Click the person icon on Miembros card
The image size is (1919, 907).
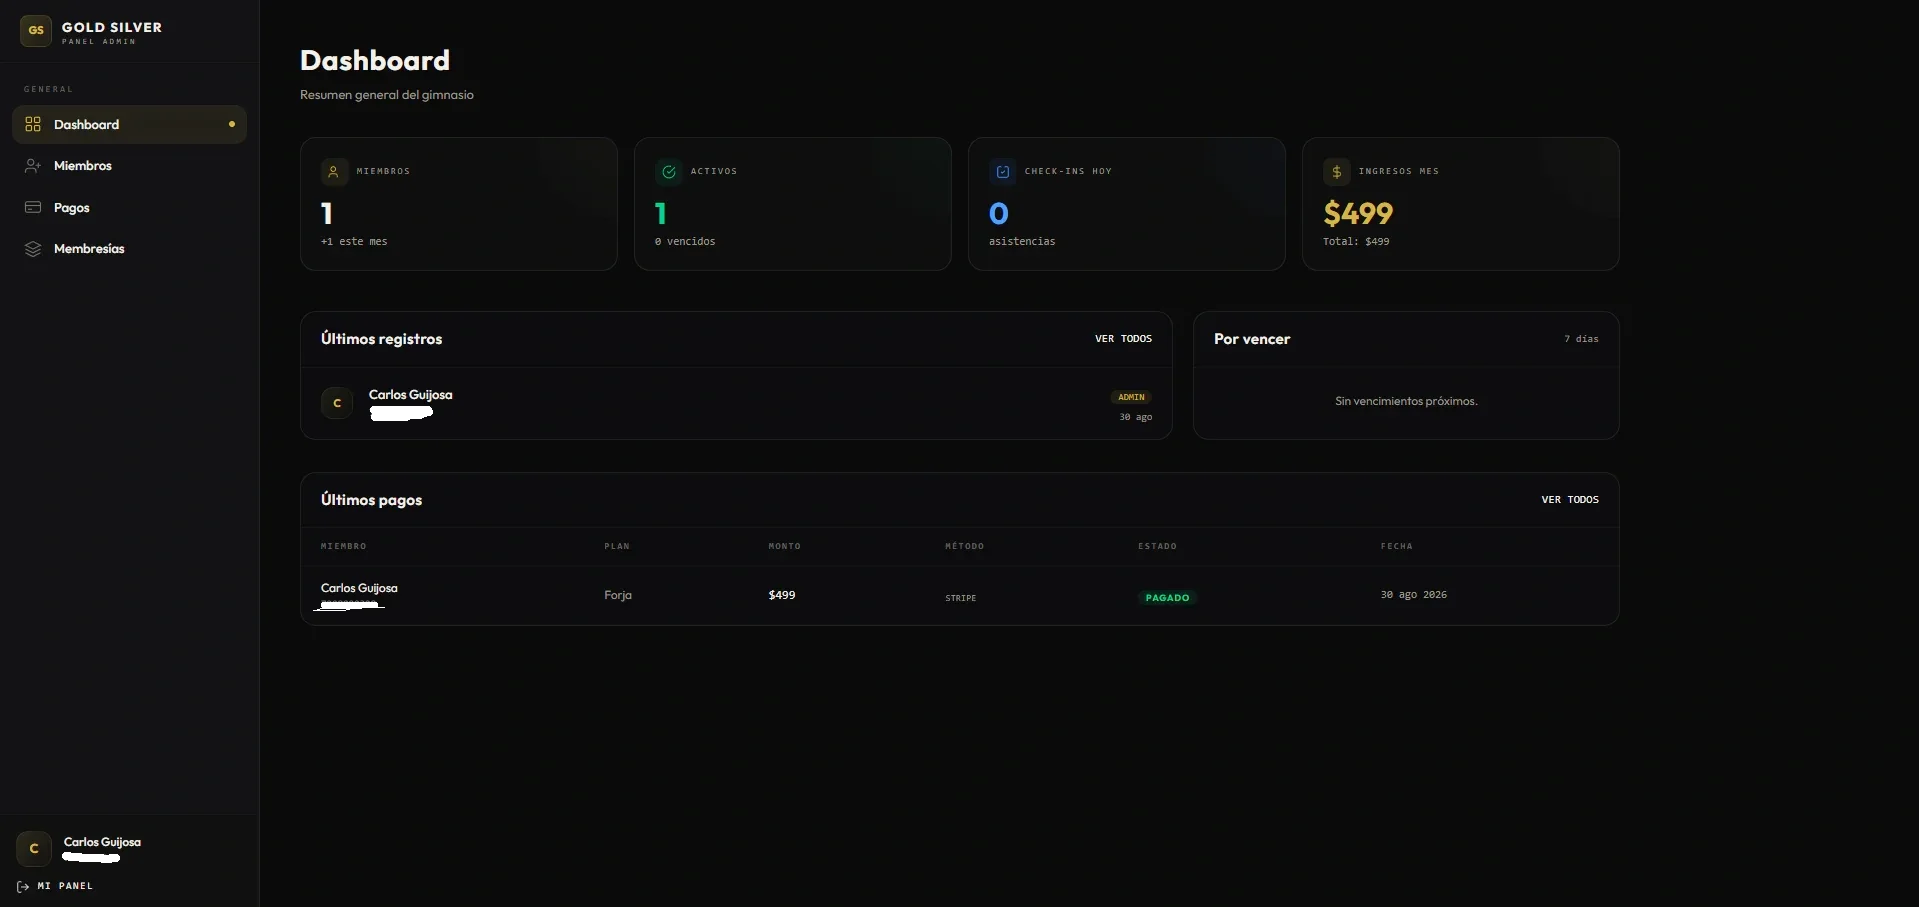pos(334,172)
